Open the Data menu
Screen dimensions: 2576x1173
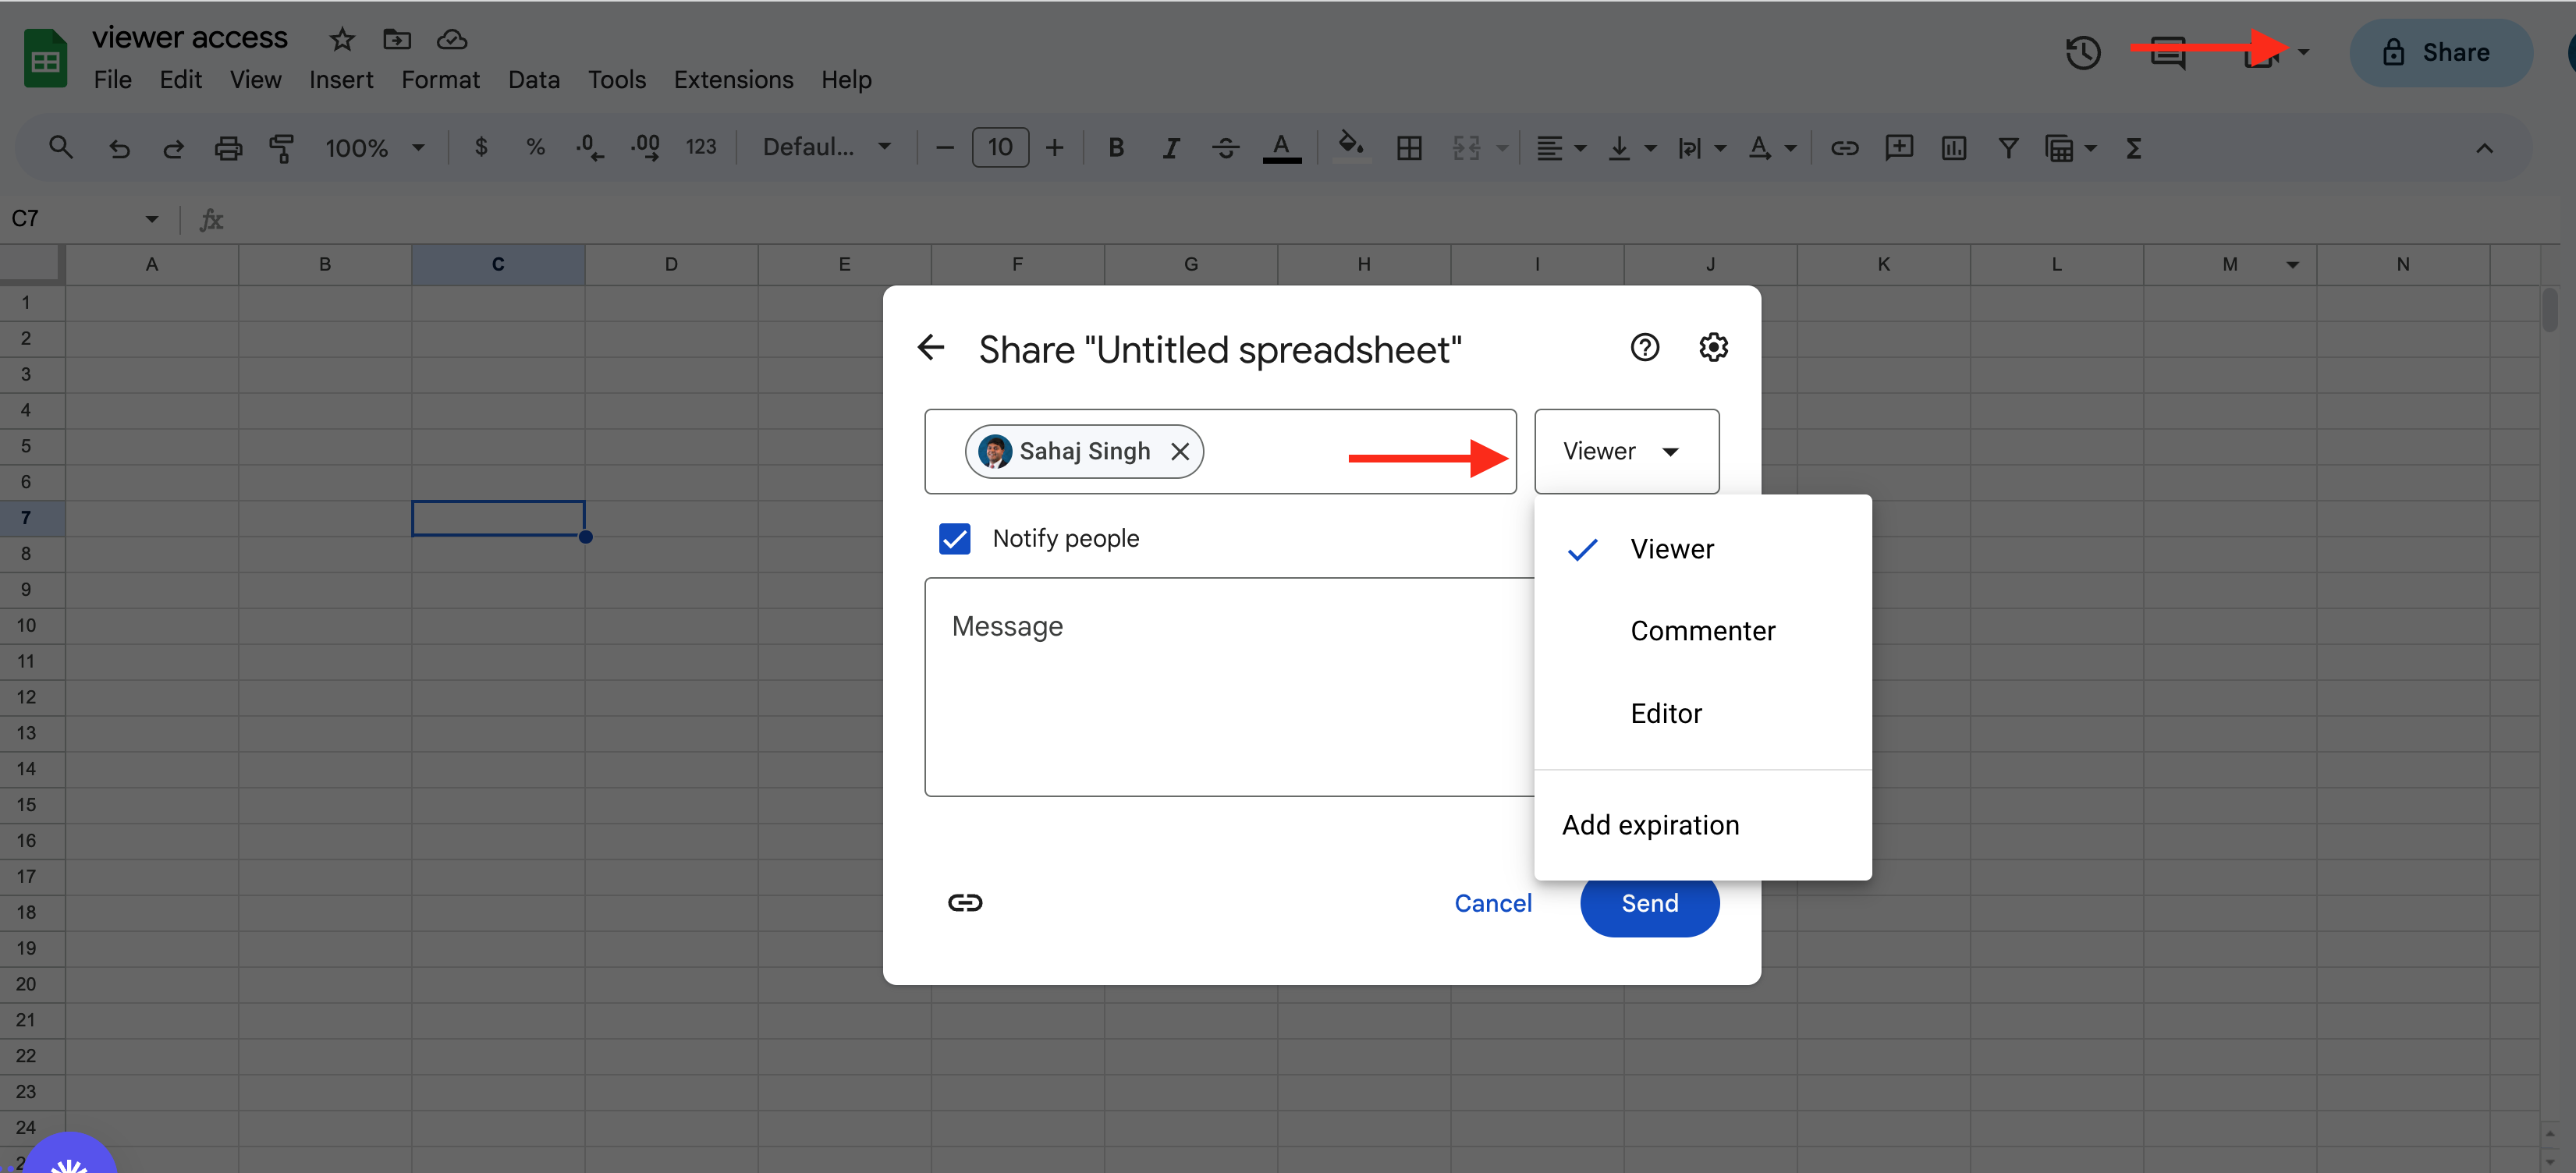(534, 80)
